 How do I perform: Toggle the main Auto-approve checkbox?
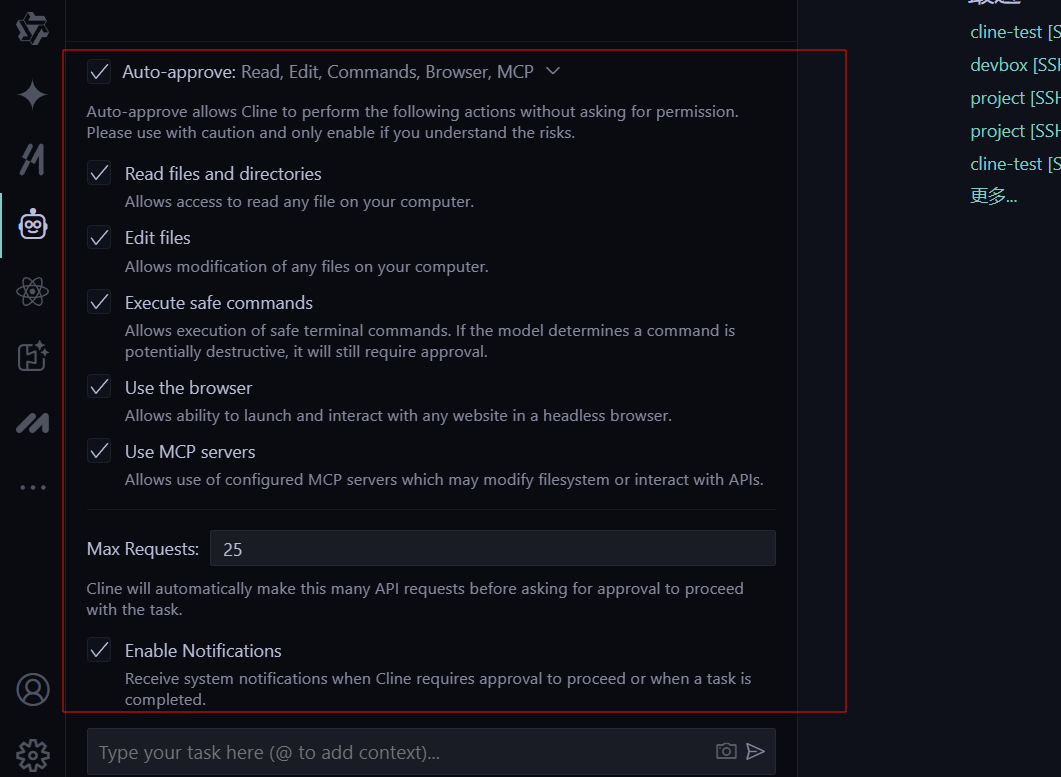coord(99,72)
